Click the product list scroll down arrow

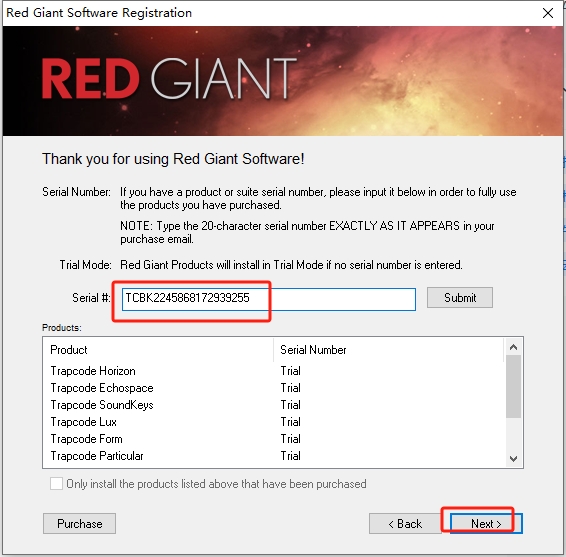(513, 459)
